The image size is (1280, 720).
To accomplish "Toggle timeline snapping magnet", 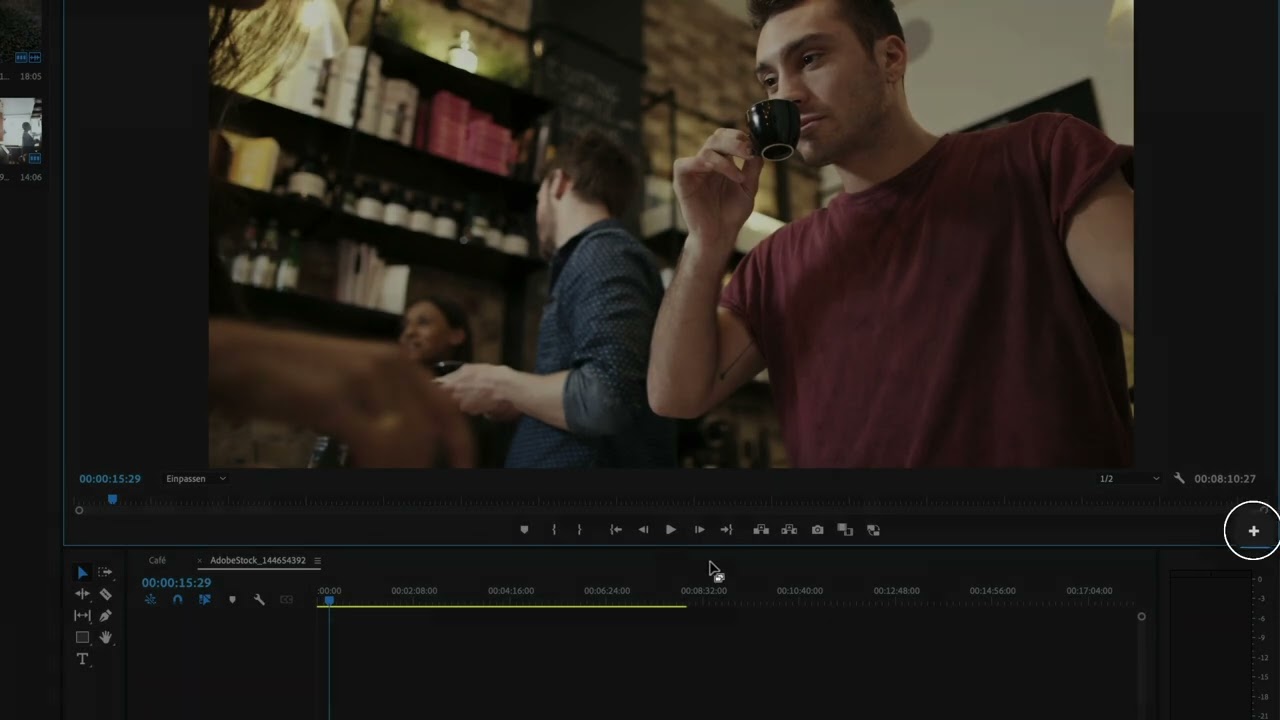I will (x=177, y=600).
